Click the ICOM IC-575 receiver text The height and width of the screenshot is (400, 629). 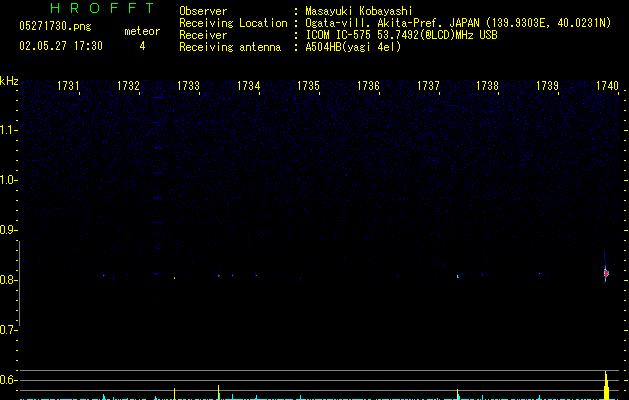401,35
